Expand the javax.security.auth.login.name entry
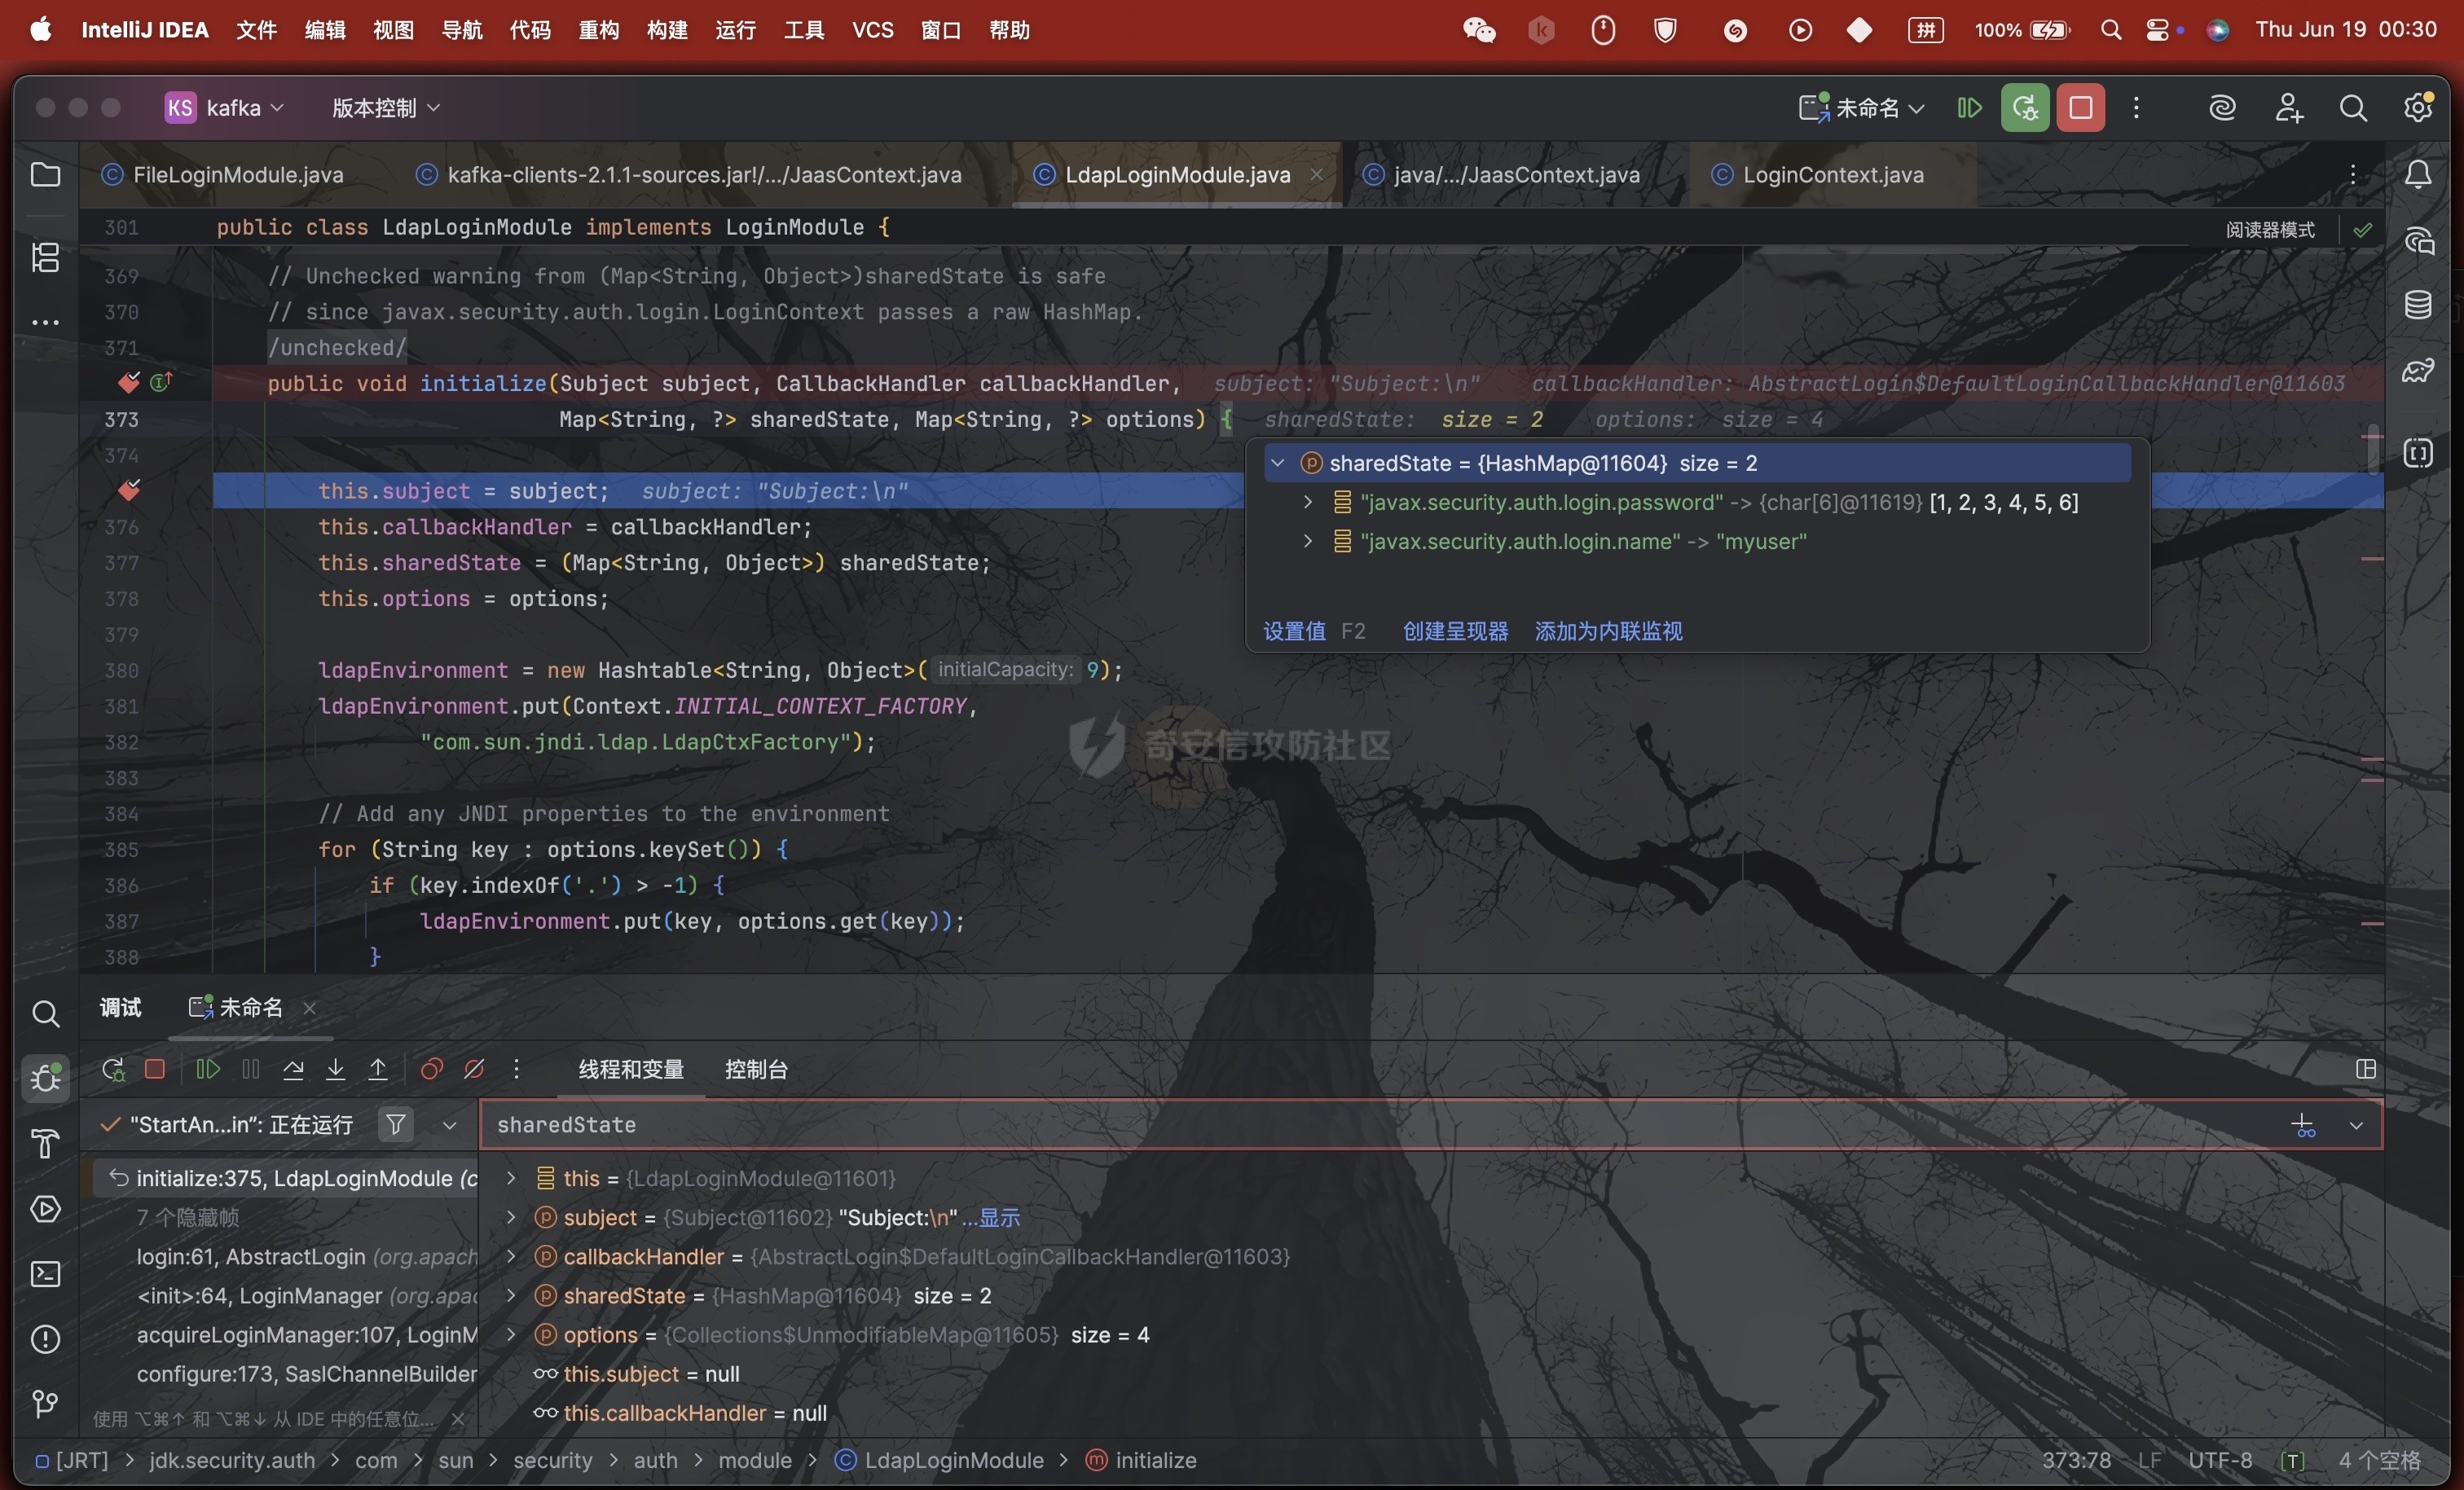 1307,541
